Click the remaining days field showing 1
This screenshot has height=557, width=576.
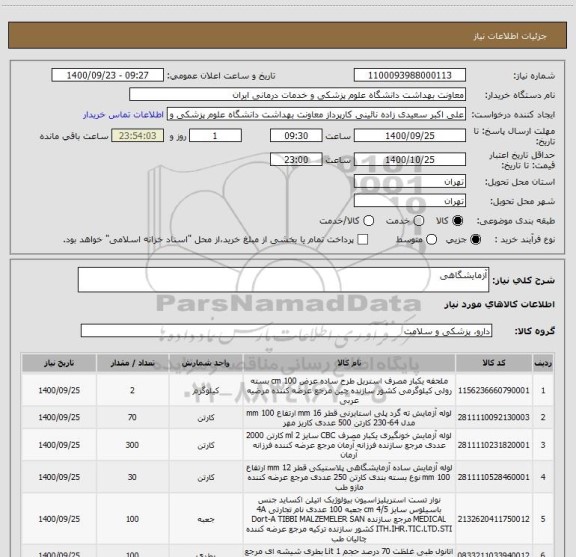(x=215, y=136)
